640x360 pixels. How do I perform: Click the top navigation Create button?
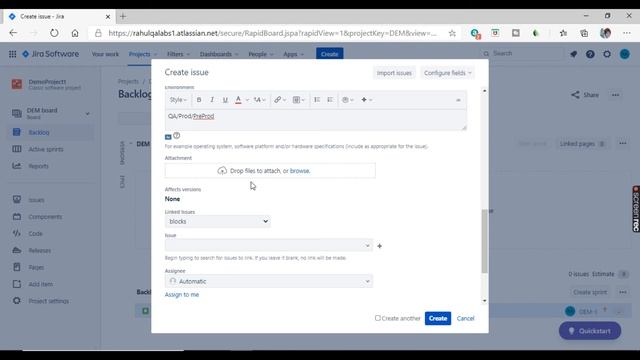tap(329, 54)
